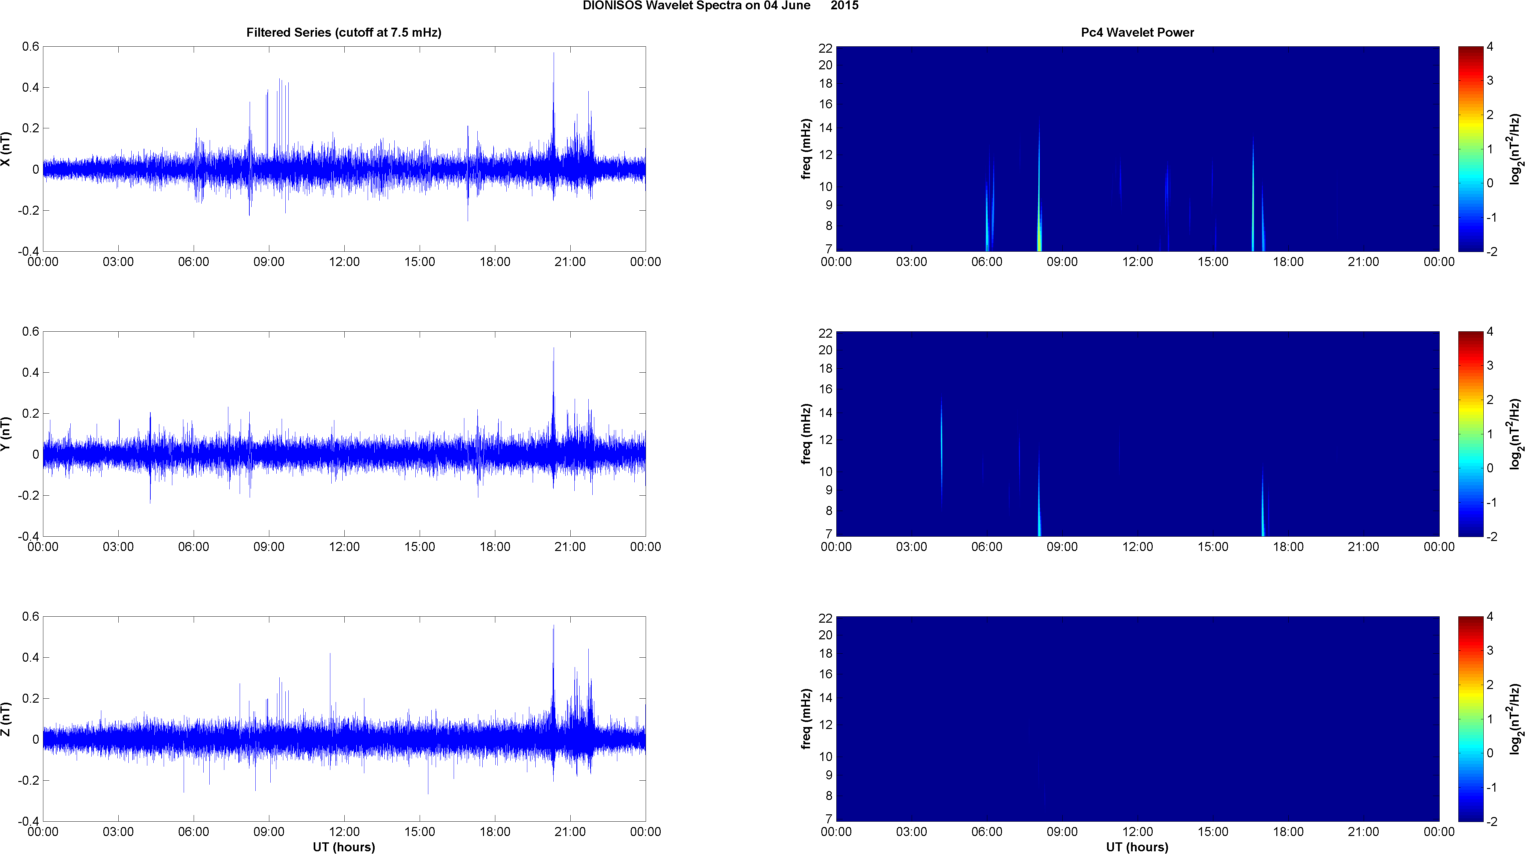Click the '10' frequency tick on bottom spectrogram
This screenshot has height=854, width=1525.
825,756
